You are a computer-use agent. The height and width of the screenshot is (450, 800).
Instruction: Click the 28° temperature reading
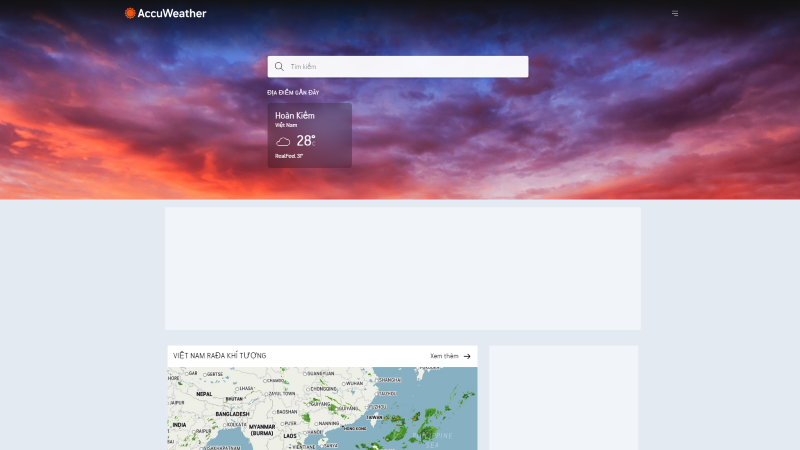[x=306, y=141]
